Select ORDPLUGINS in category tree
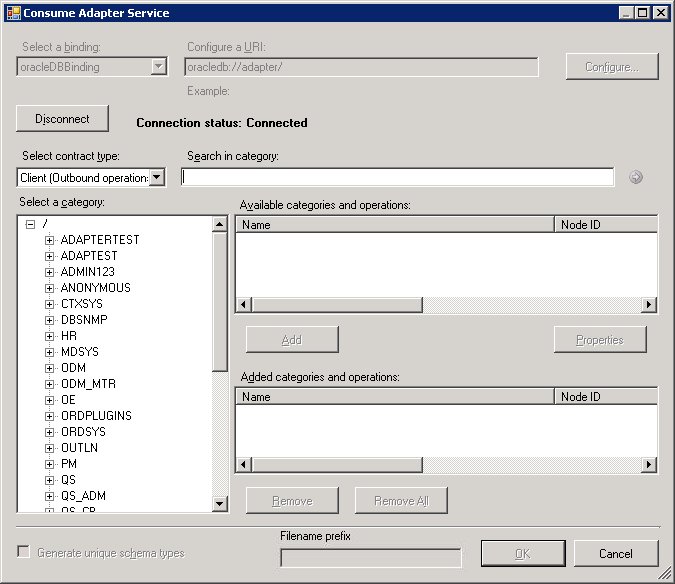This screenshot has height=584, width=675. tap(96, 416)
